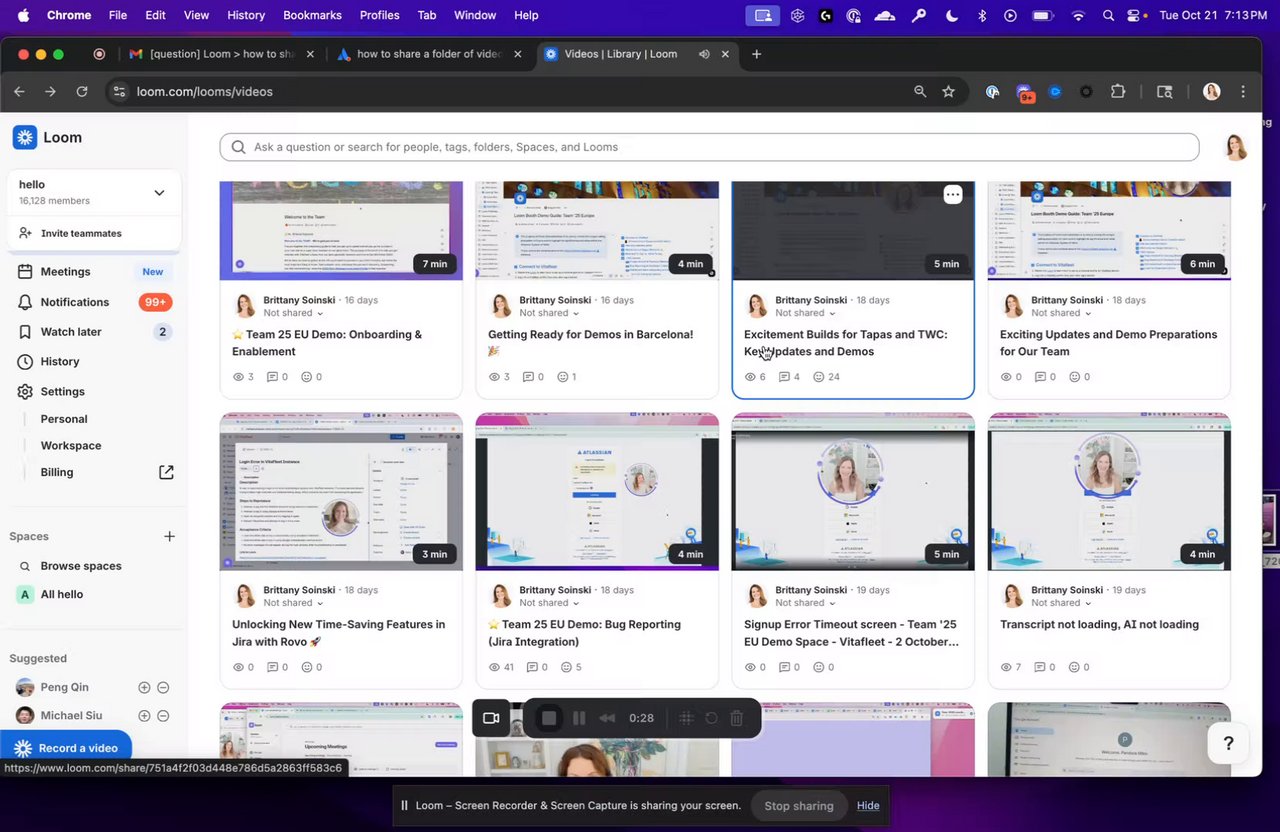
Task: Dismiss suggested teammate Michael Siu
Action: (163, 716)
